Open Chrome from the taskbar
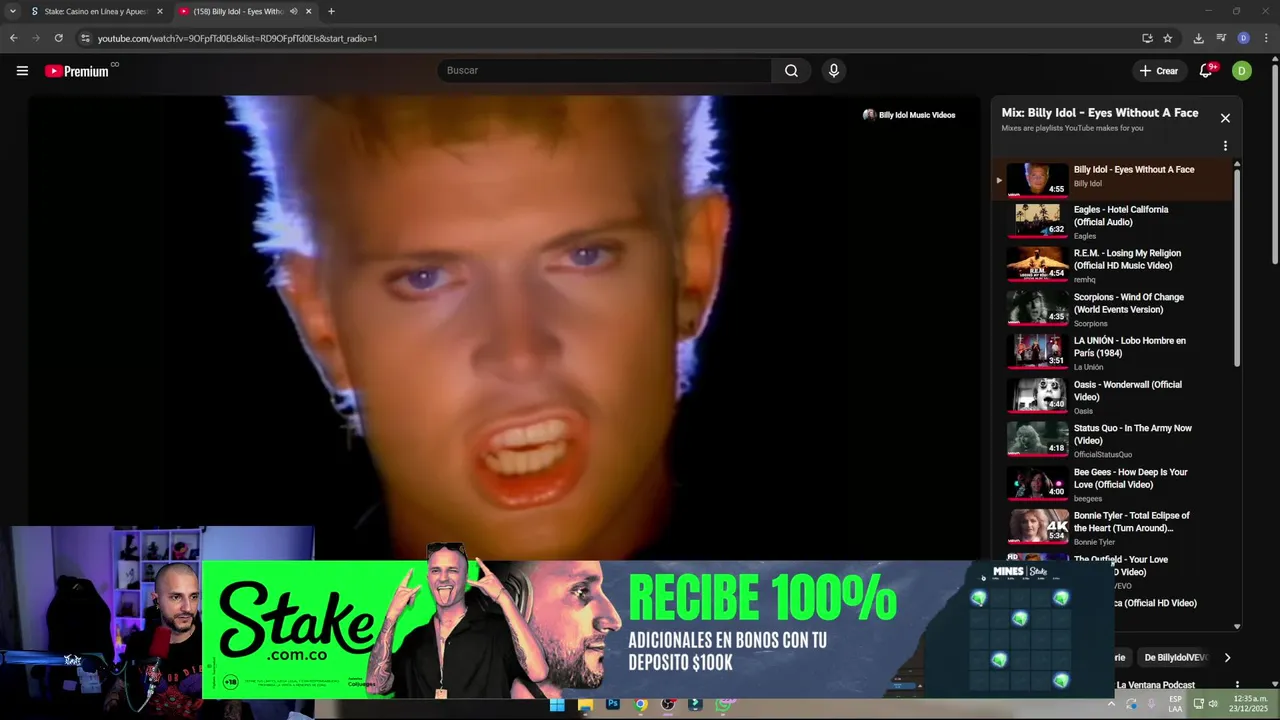This screenshot has width=1280, height=720. point(640,704)
